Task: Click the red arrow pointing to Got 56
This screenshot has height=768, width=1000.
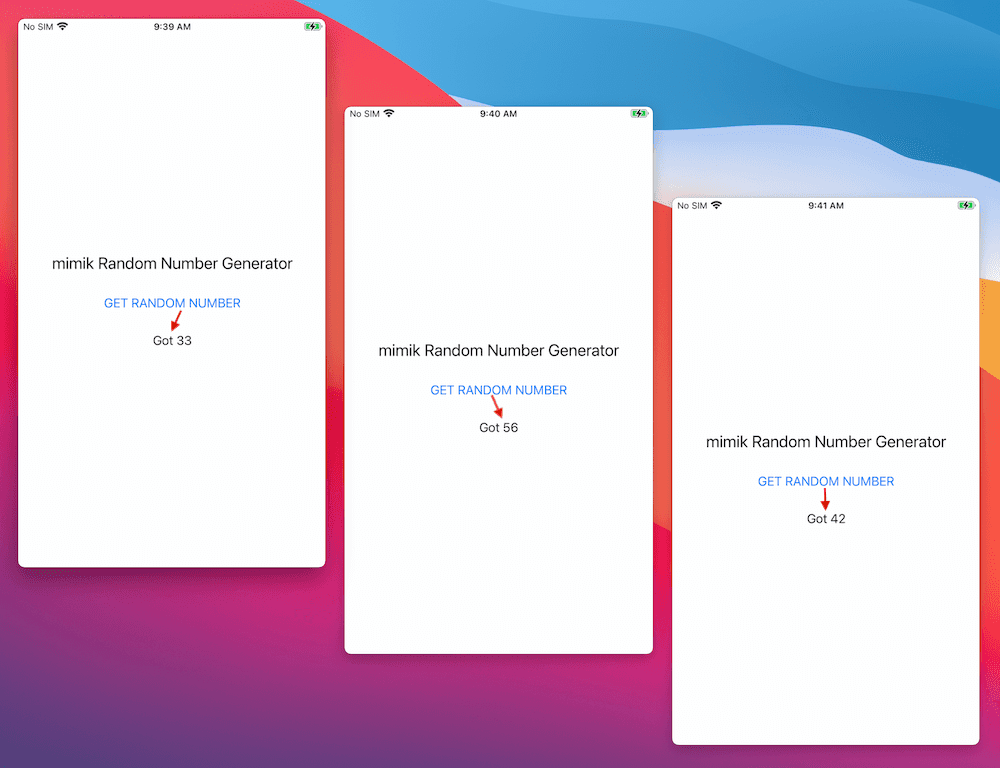Action: 497,406
